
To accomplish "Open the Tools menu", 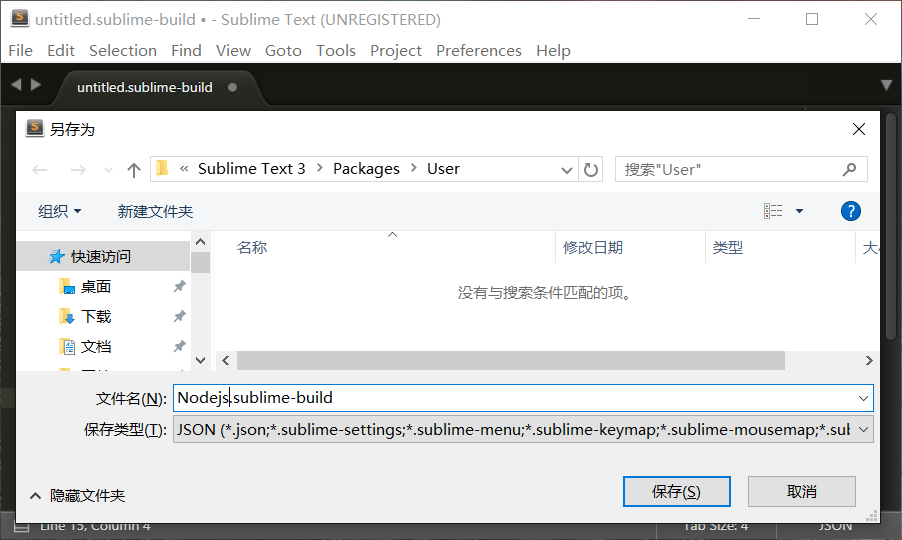I will (x=336, y=51).
